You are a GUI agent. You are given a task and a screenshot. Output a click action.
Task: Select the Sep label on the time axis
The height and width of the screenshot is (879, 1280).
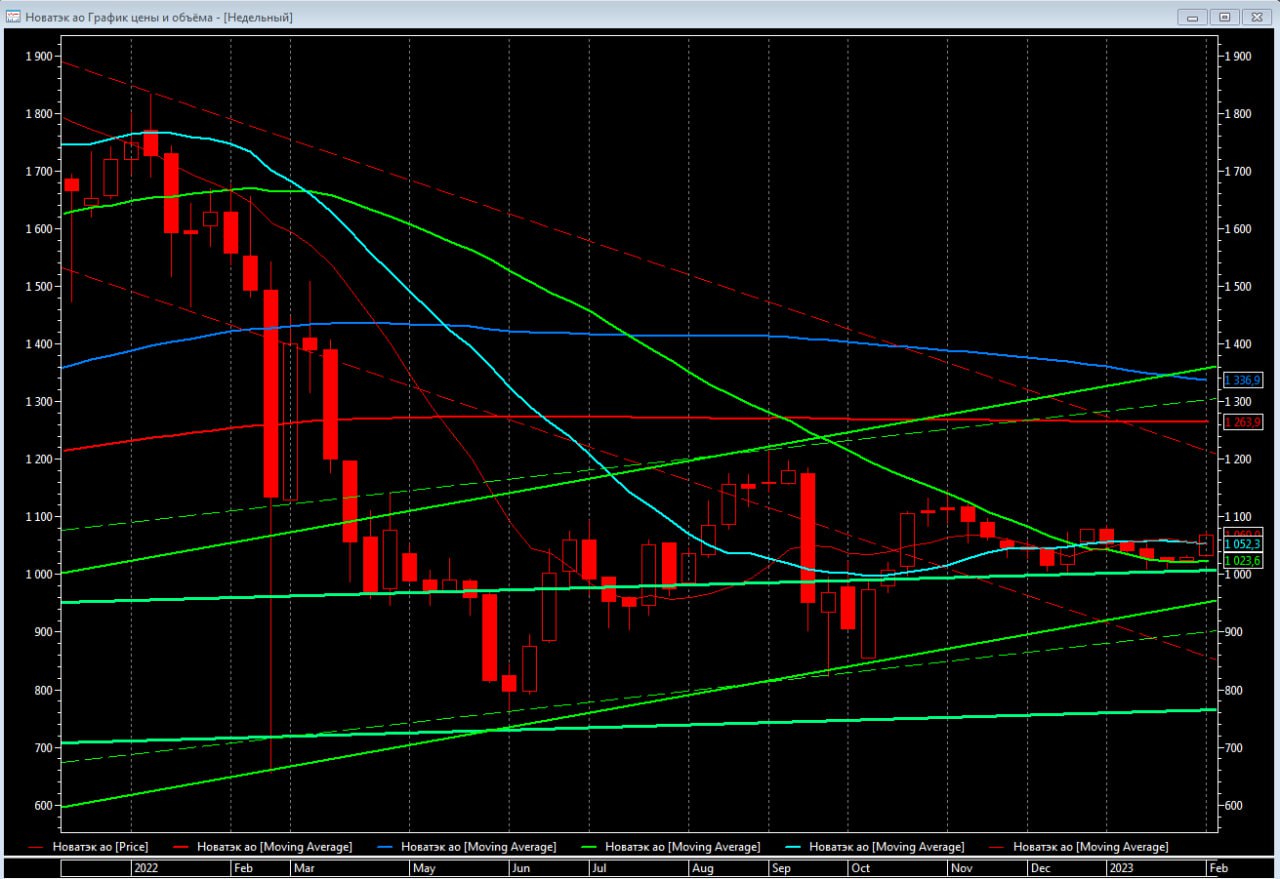[782, 869]
